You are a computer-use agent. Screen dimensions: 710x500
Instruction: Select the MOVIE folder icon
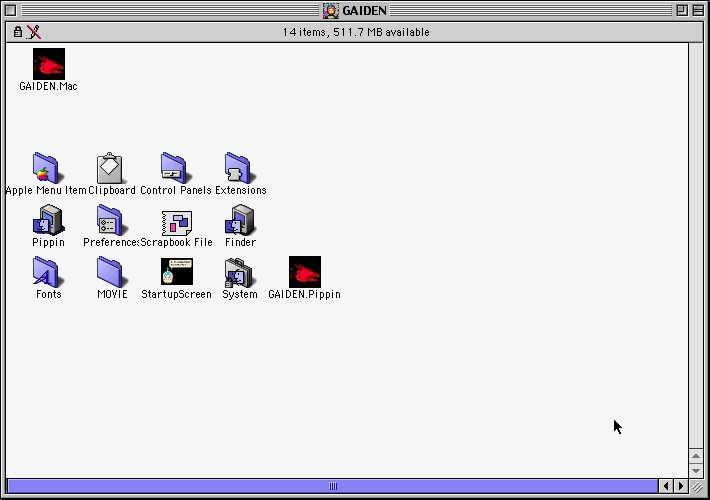111,272
